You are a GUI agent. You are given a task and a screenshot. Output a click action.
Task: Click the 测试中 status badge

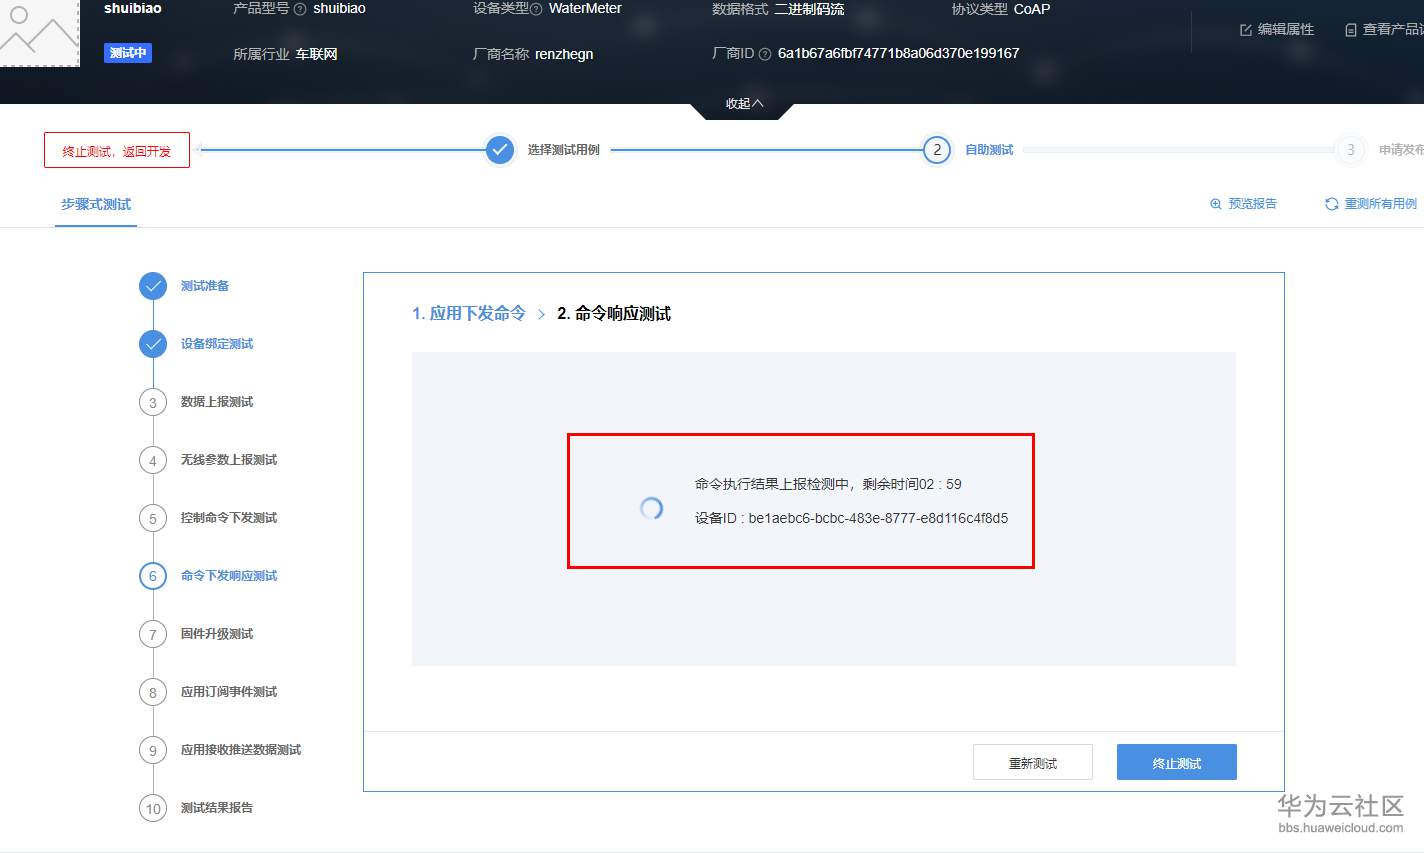128,53
